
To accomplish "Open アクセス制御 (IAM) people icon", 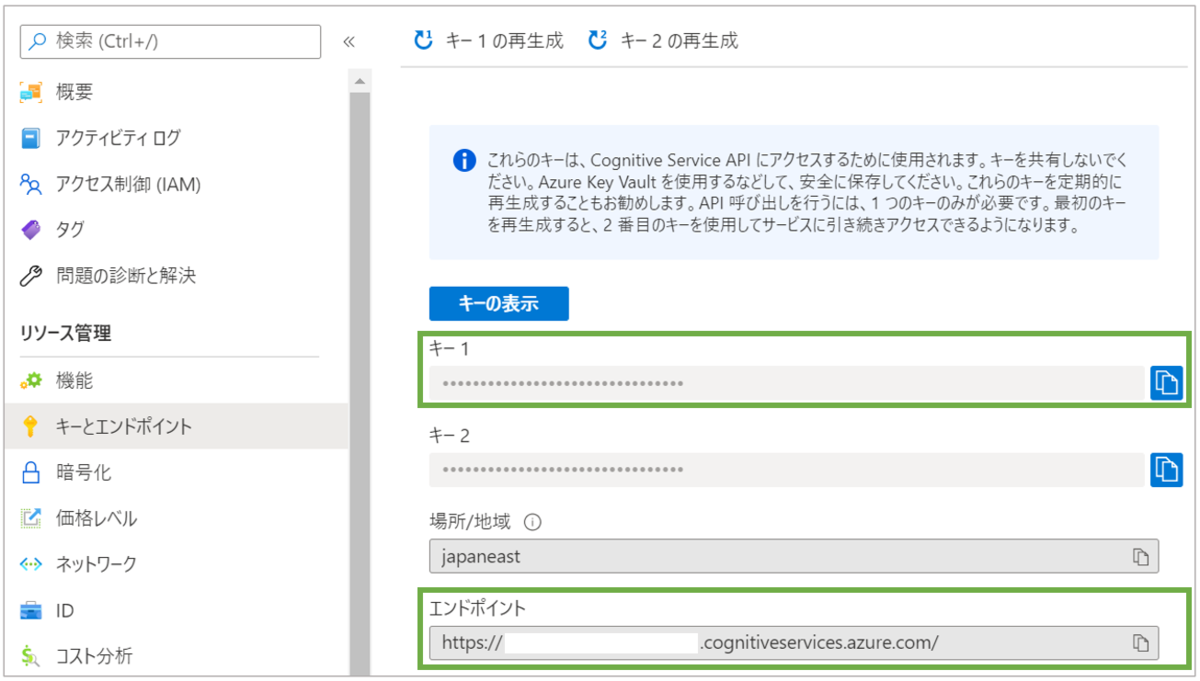I will [x=31, y=184].
